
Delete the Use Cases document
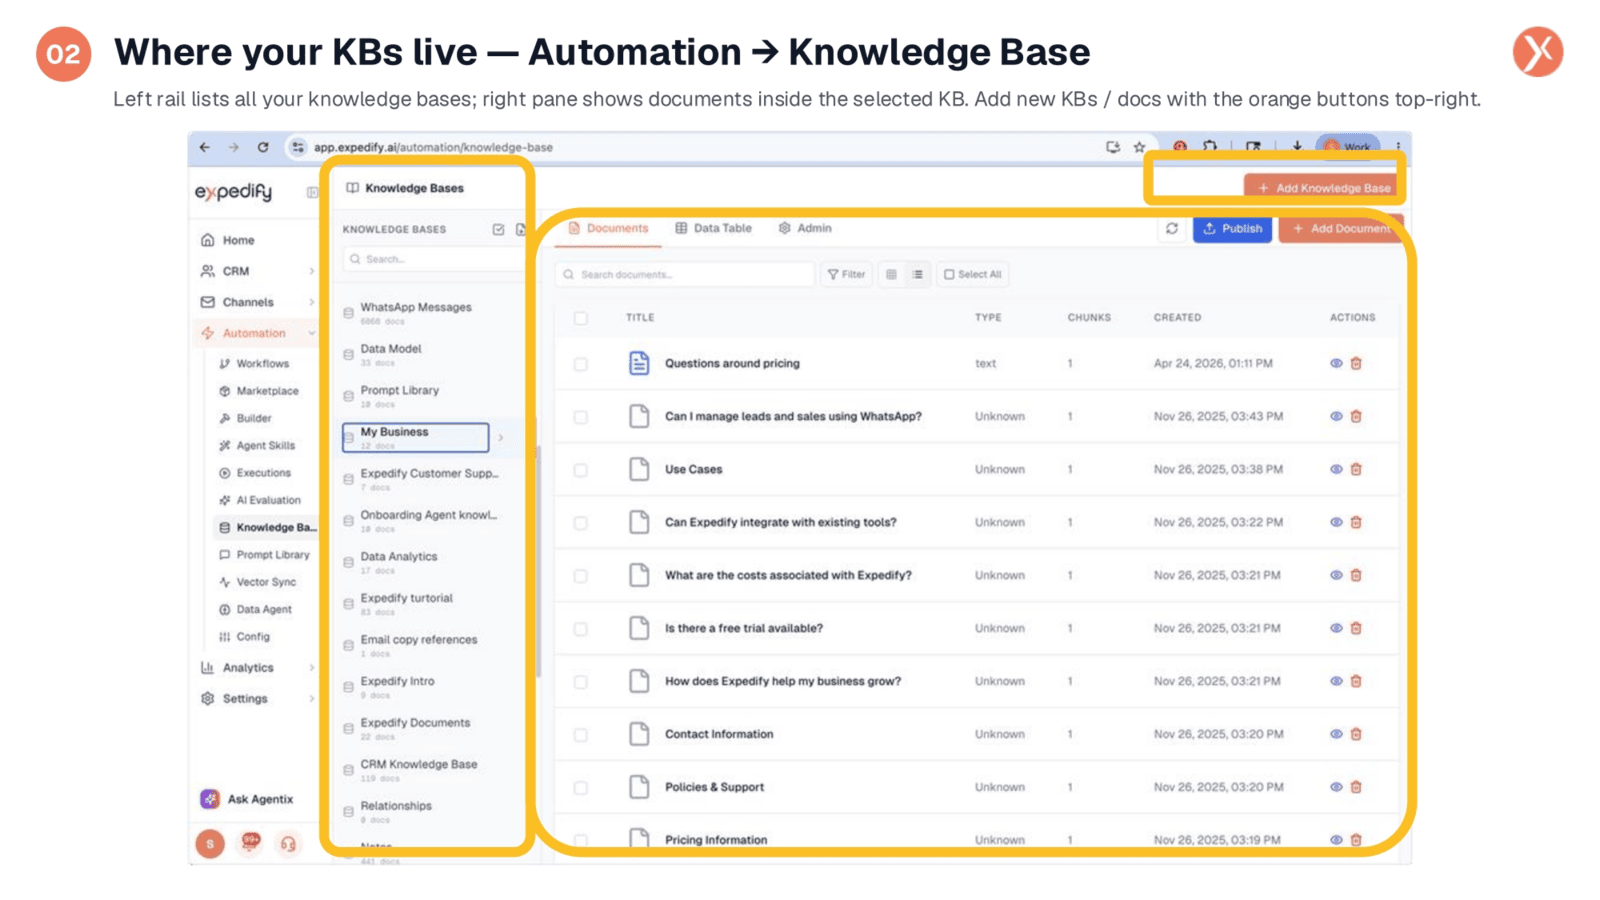(1357, 469)
